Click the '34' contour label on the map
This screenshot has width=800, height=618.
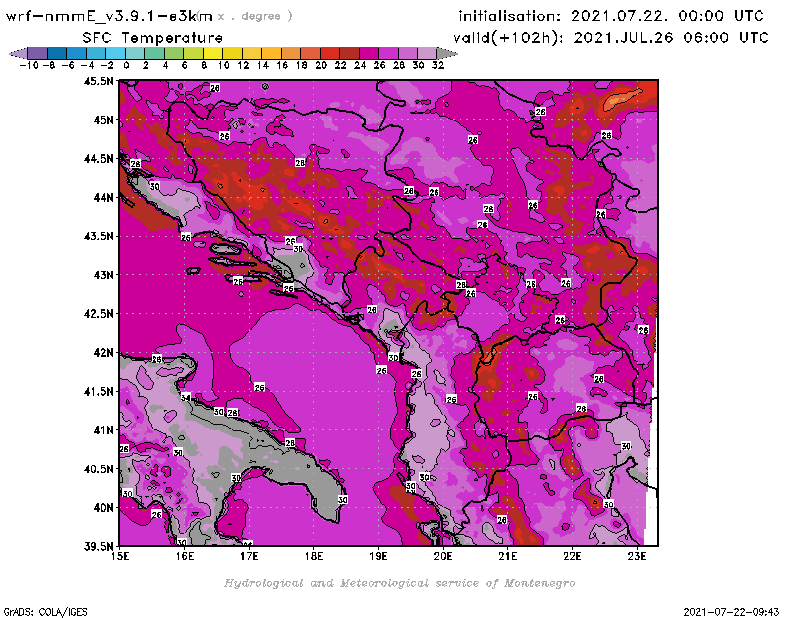coord(185,398)
